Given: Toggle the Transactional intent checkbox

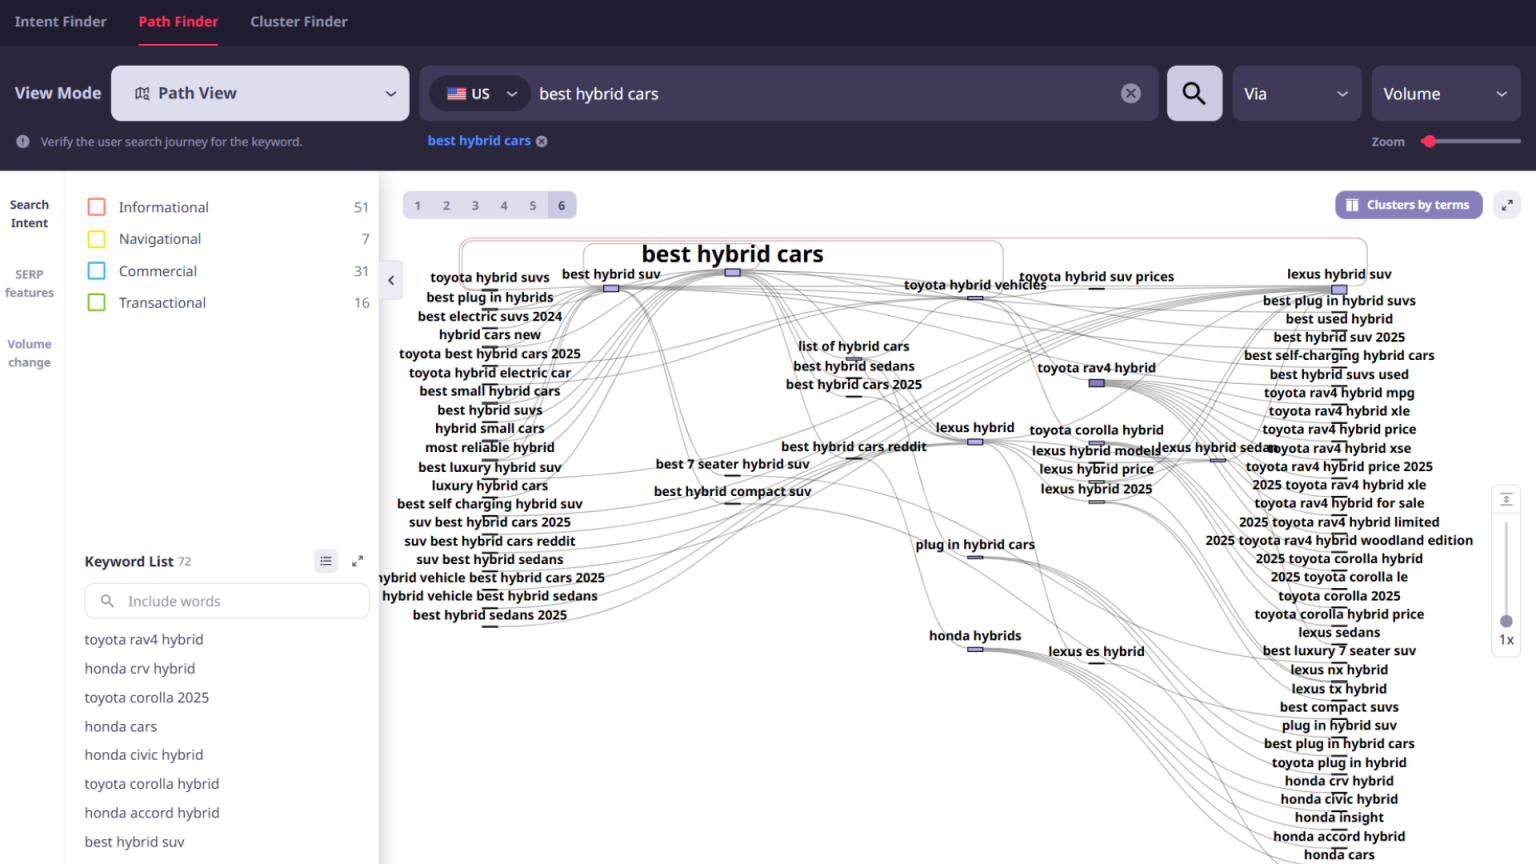Looking at the screenshot, I should (x=96, y=302).
